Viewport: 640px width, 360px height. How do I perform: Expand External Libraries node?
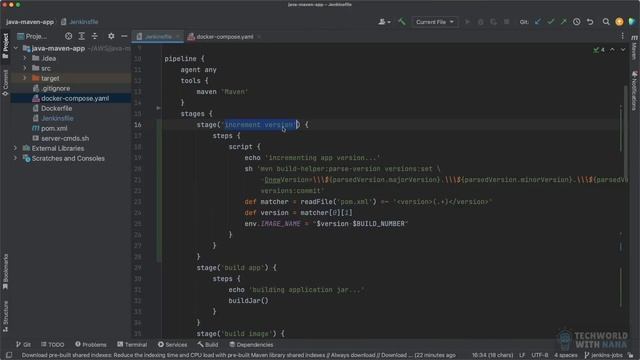(16, 148)
